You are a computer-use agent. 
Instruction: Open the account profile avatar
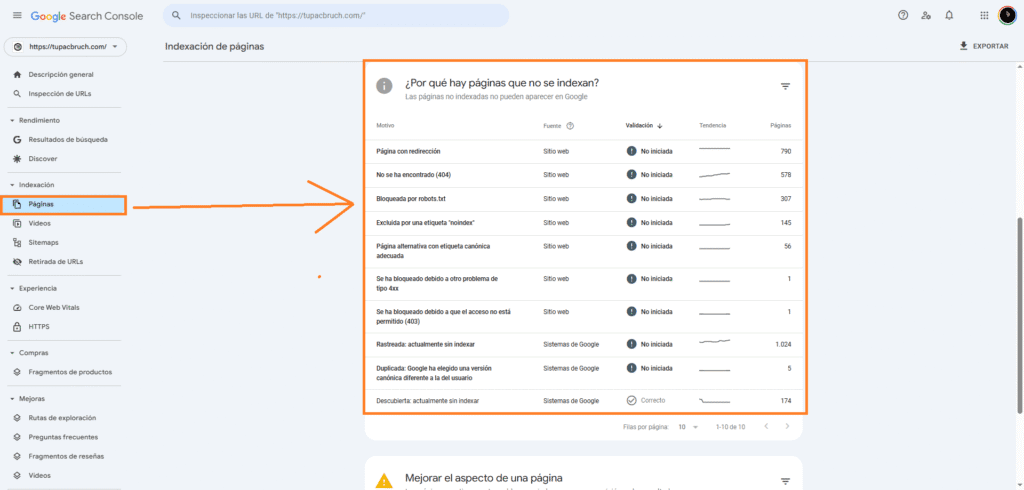(x=1007, y=15)
